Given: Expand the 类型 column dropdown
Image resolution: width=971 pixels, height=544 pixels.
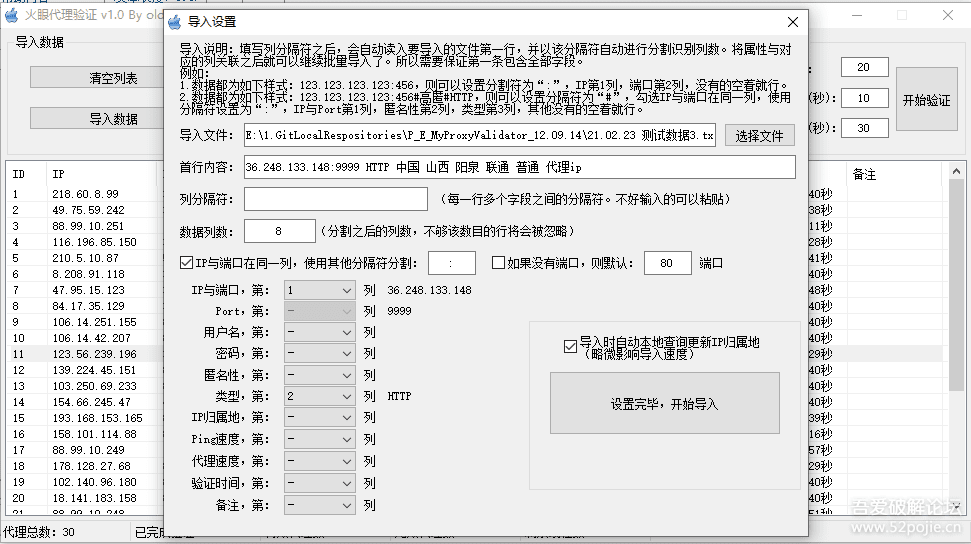Looking at the screenshot, I should [320, 397].
